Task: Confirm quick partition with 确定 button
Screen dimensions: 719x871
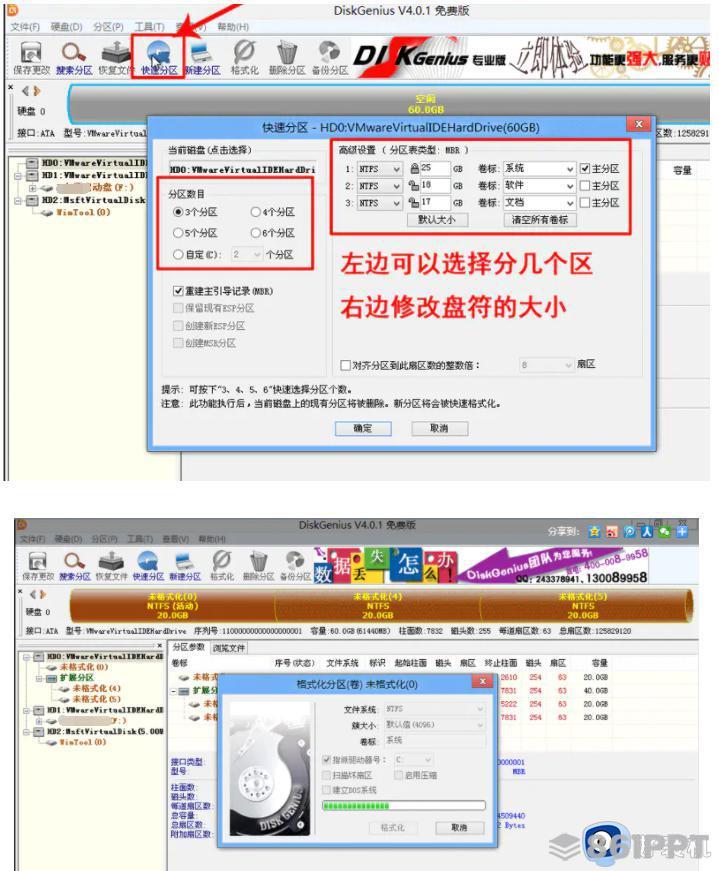Action: click(363, 428)
